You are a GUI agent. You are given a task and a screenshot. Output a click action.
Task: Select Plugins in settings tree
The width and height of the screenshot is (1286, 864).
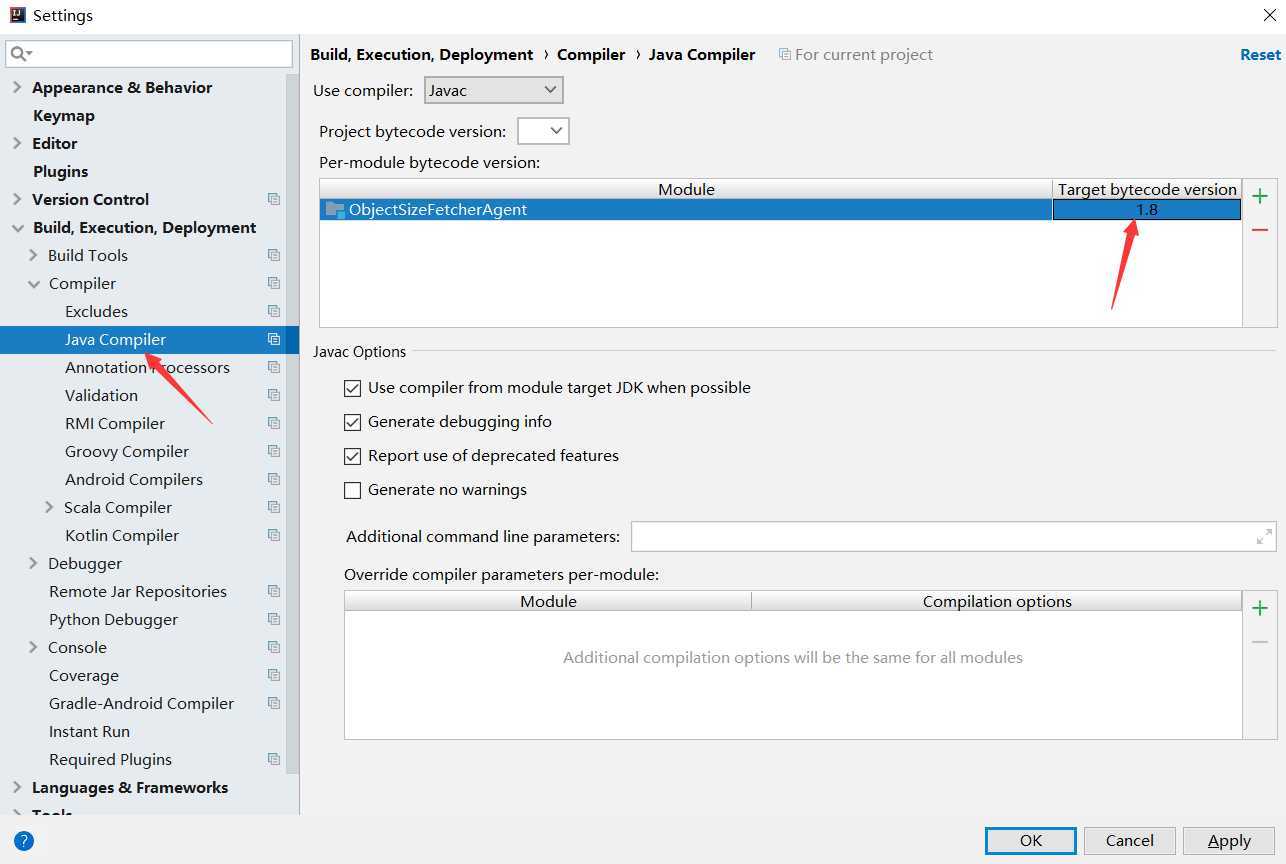coord(60,171)
